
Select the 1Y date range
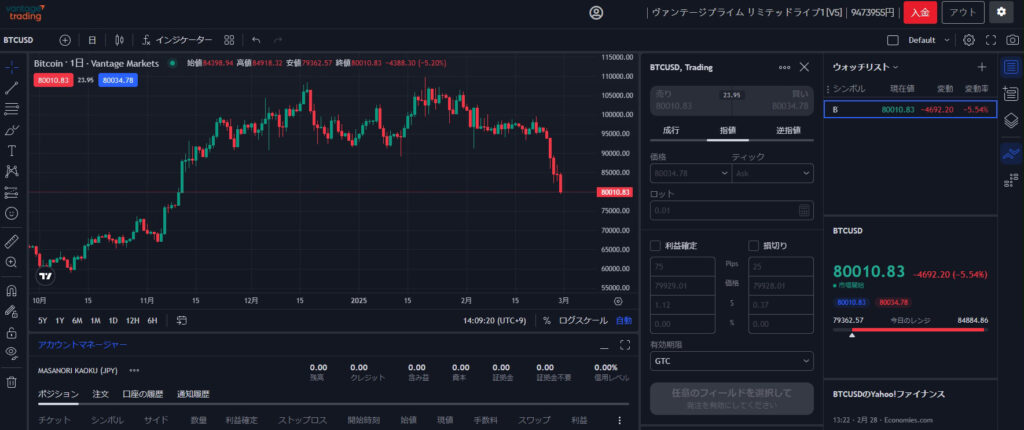click(60, 320)
